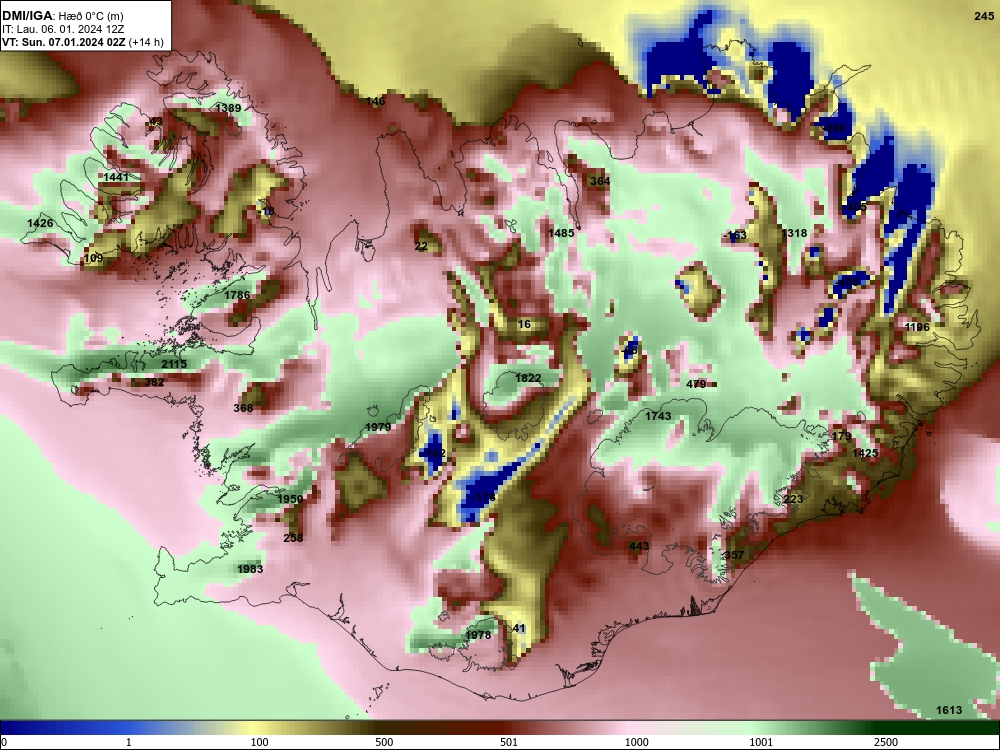Click the map value 1389
The height and width of the screenshot is (750, 1000).
point(228,108)
